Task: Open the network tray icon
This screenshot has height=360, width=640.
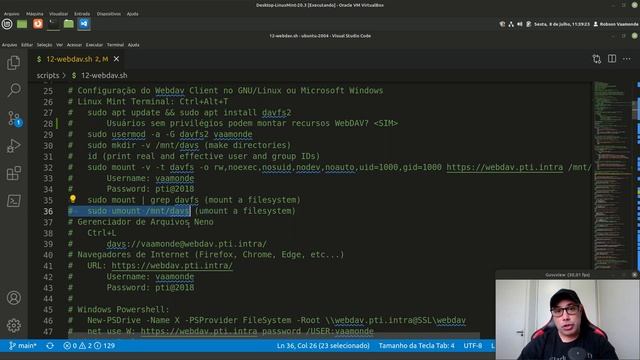Action: pos(511,24)
